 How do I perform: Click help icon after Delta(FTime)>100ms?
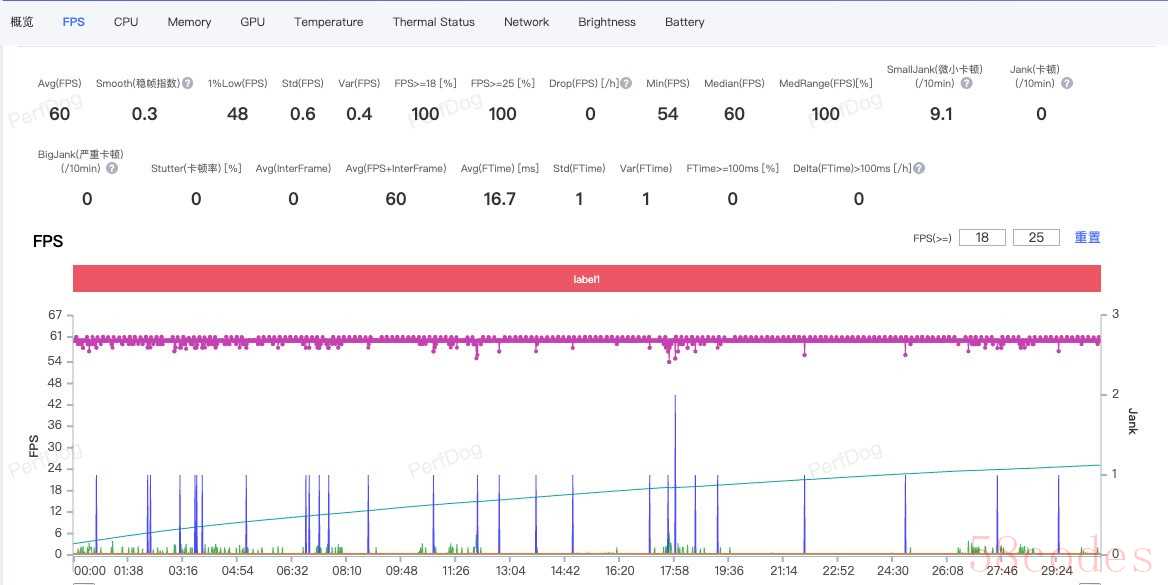tap(918, 168)
